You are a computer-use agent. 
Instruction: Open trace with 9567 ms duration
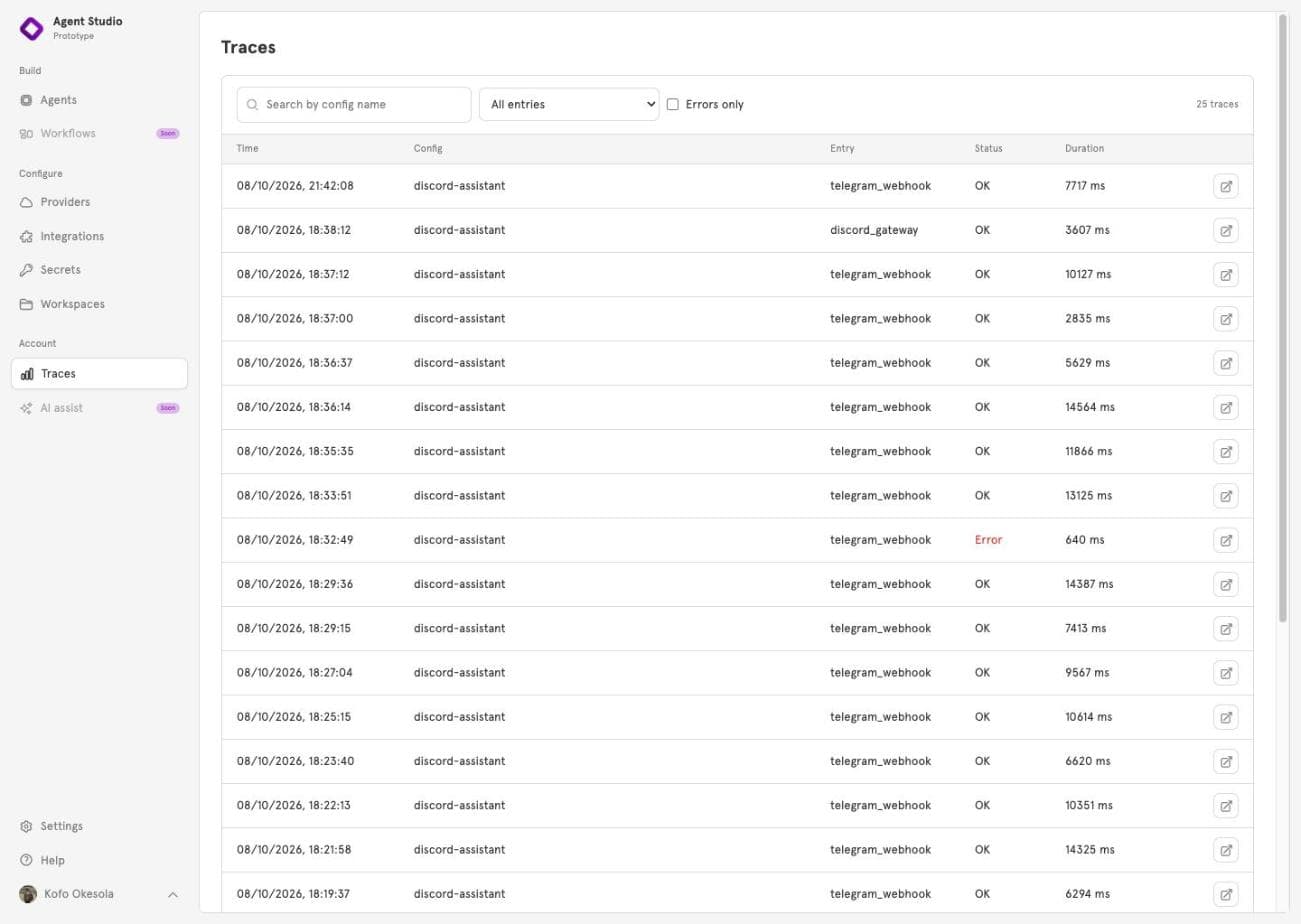click(x=1225, y=673)
